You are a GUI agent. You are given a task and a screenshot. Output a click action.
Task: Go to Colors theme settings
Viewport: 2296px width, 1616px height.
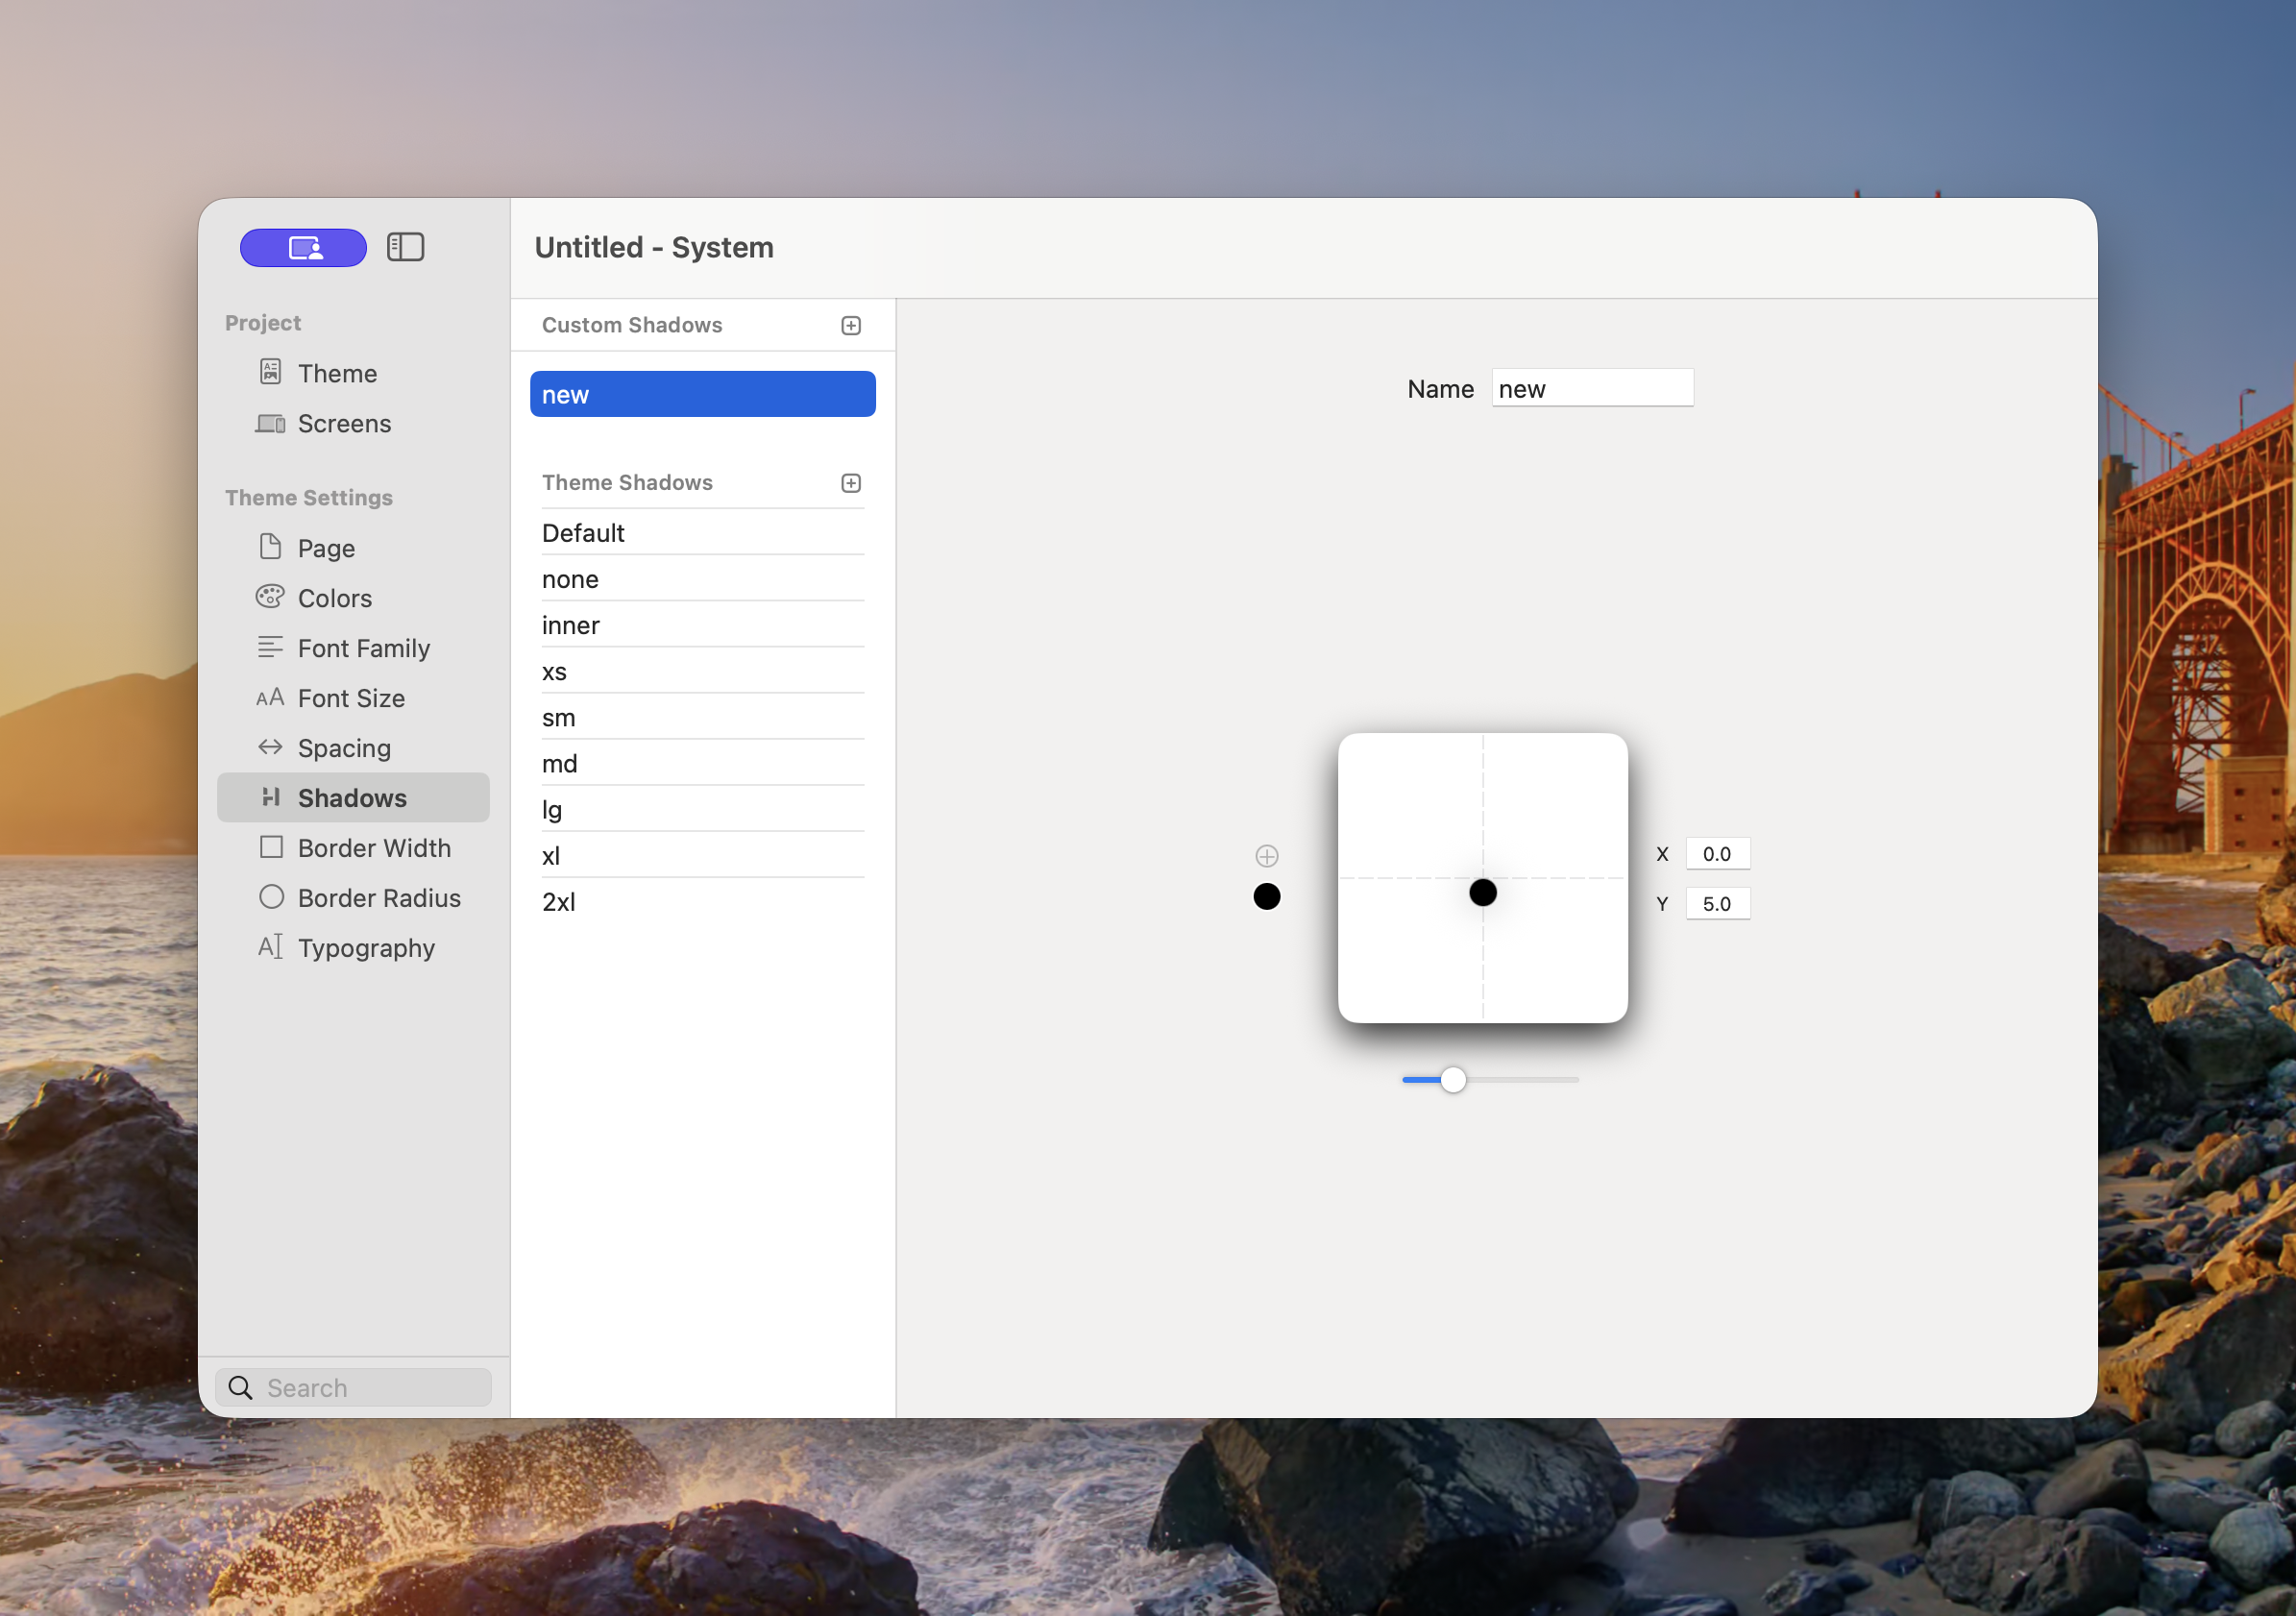click(353, 597)
